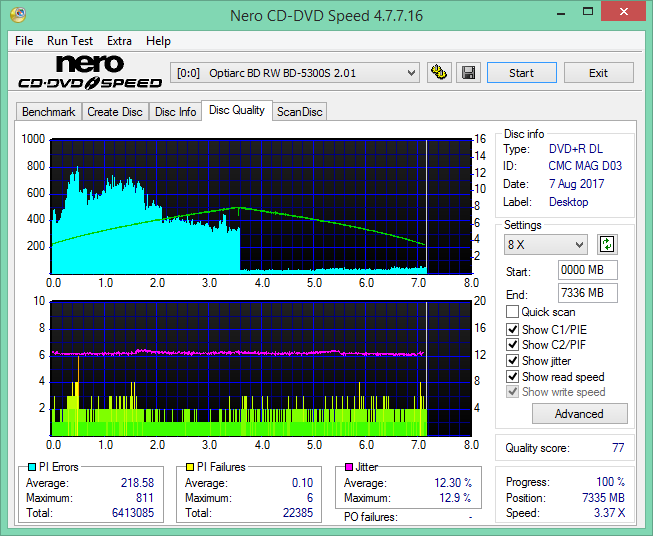Image resolution: width=653 pixels, height=536 pixels.
Task: Switch to the Disc Info tab
Action: 175,112
